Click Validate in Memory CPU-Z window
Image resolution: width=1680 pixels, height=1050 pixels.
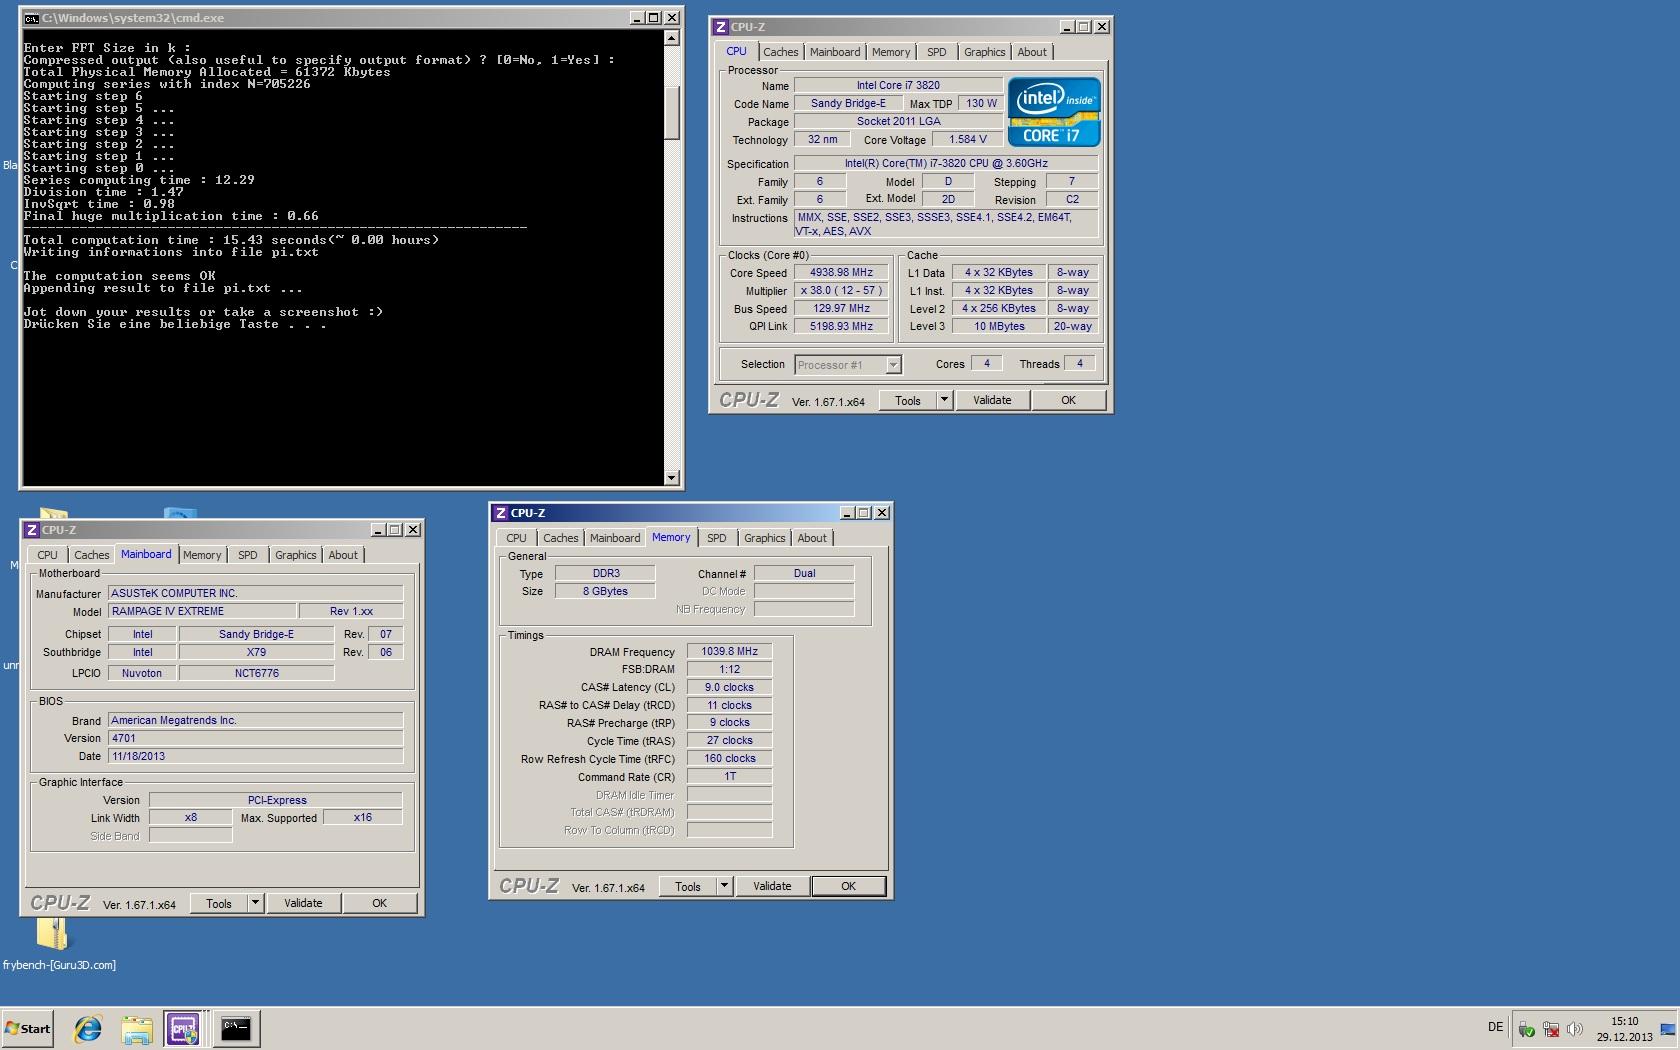[772, 886]
